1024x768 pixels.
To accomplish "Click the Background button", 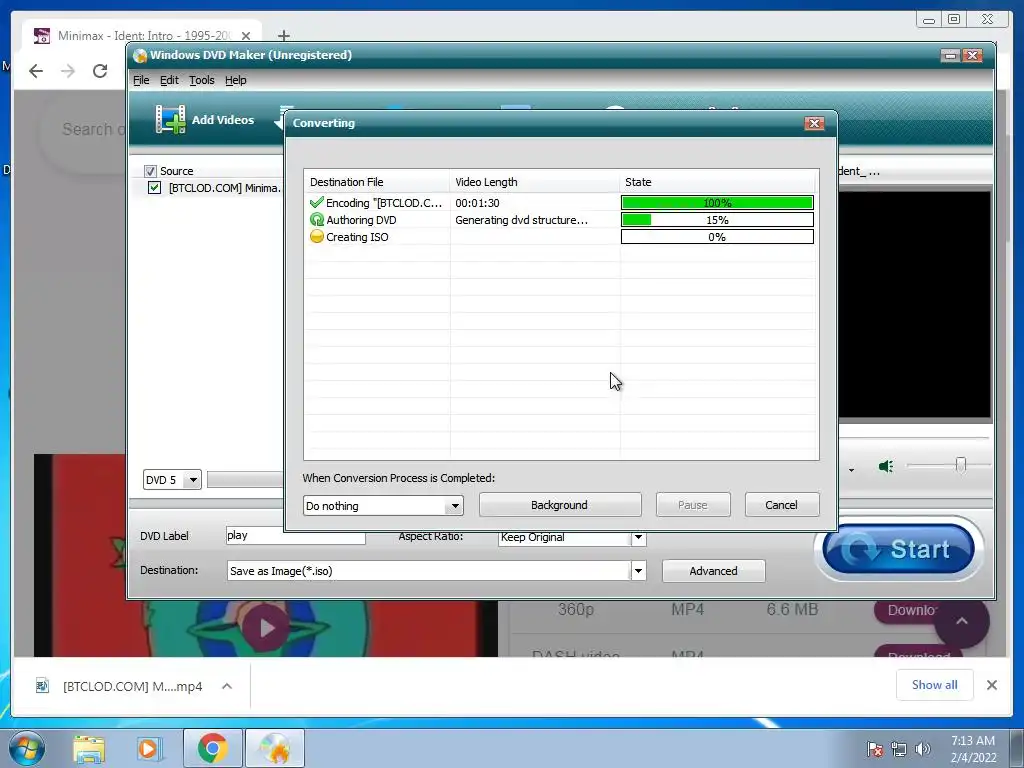I will (560, 505).
